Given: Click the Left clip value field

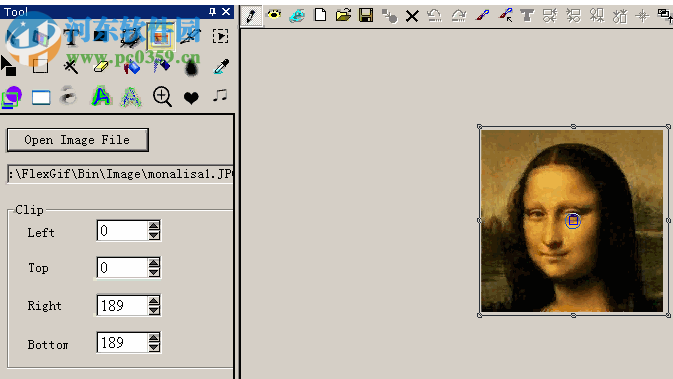Looking at the screenshot, I should click(123, 231).
